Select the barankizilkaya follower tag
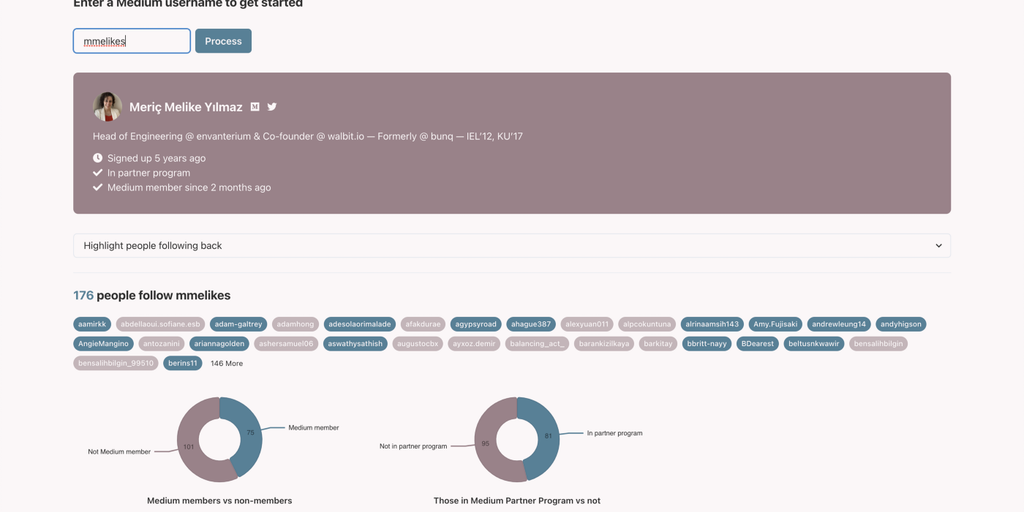 click(x=604, y=344)
